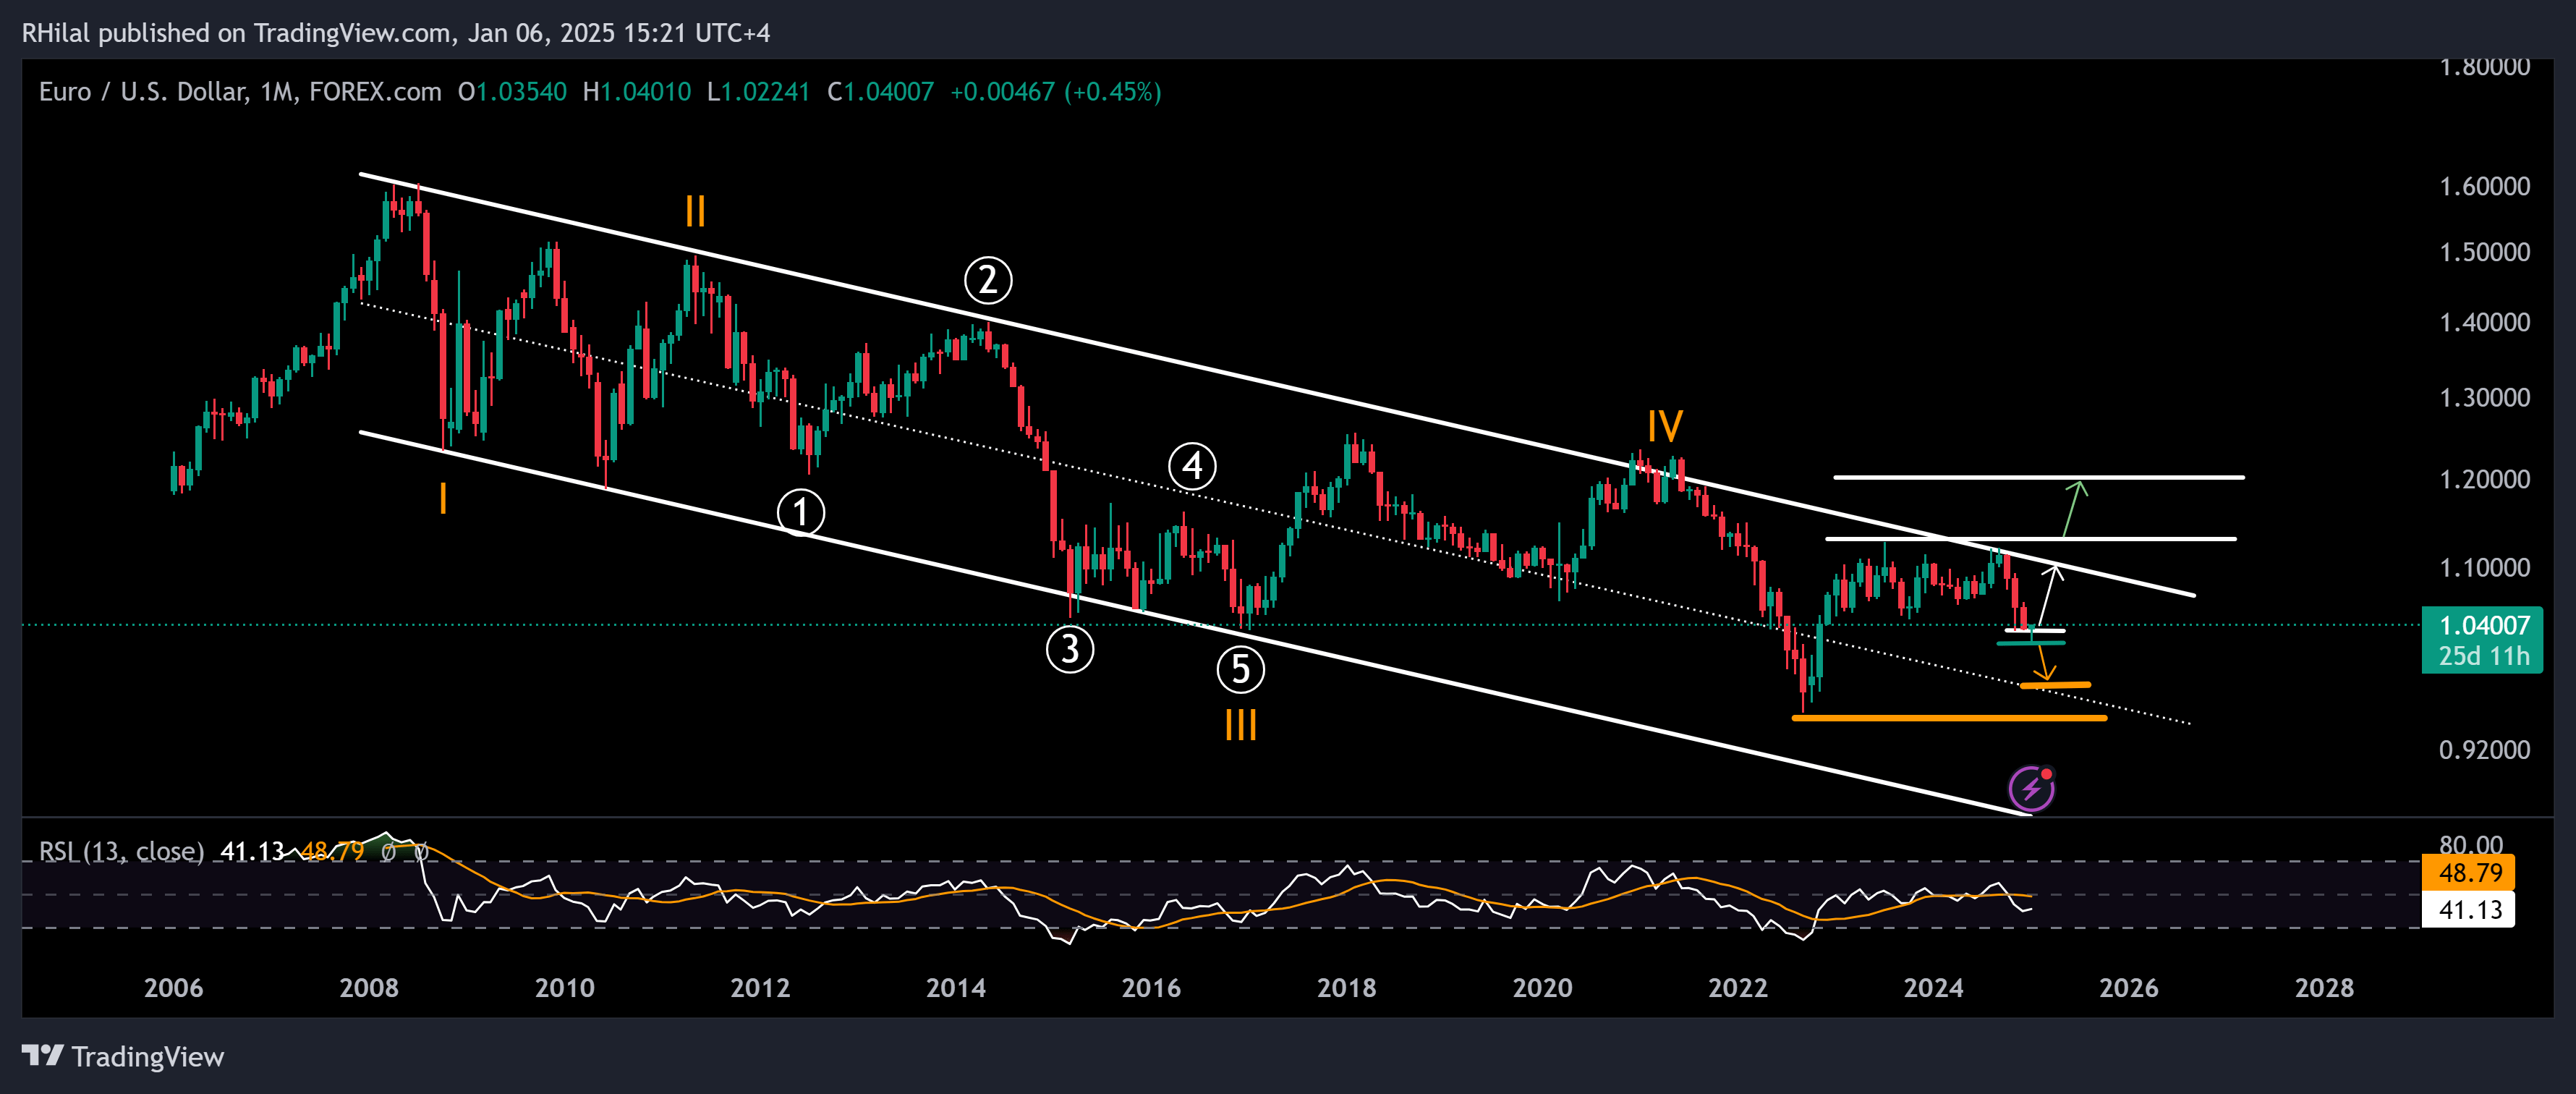Click the RHilal published on TradingView.com header
2576x1094 pixels.
pos(396,33)
